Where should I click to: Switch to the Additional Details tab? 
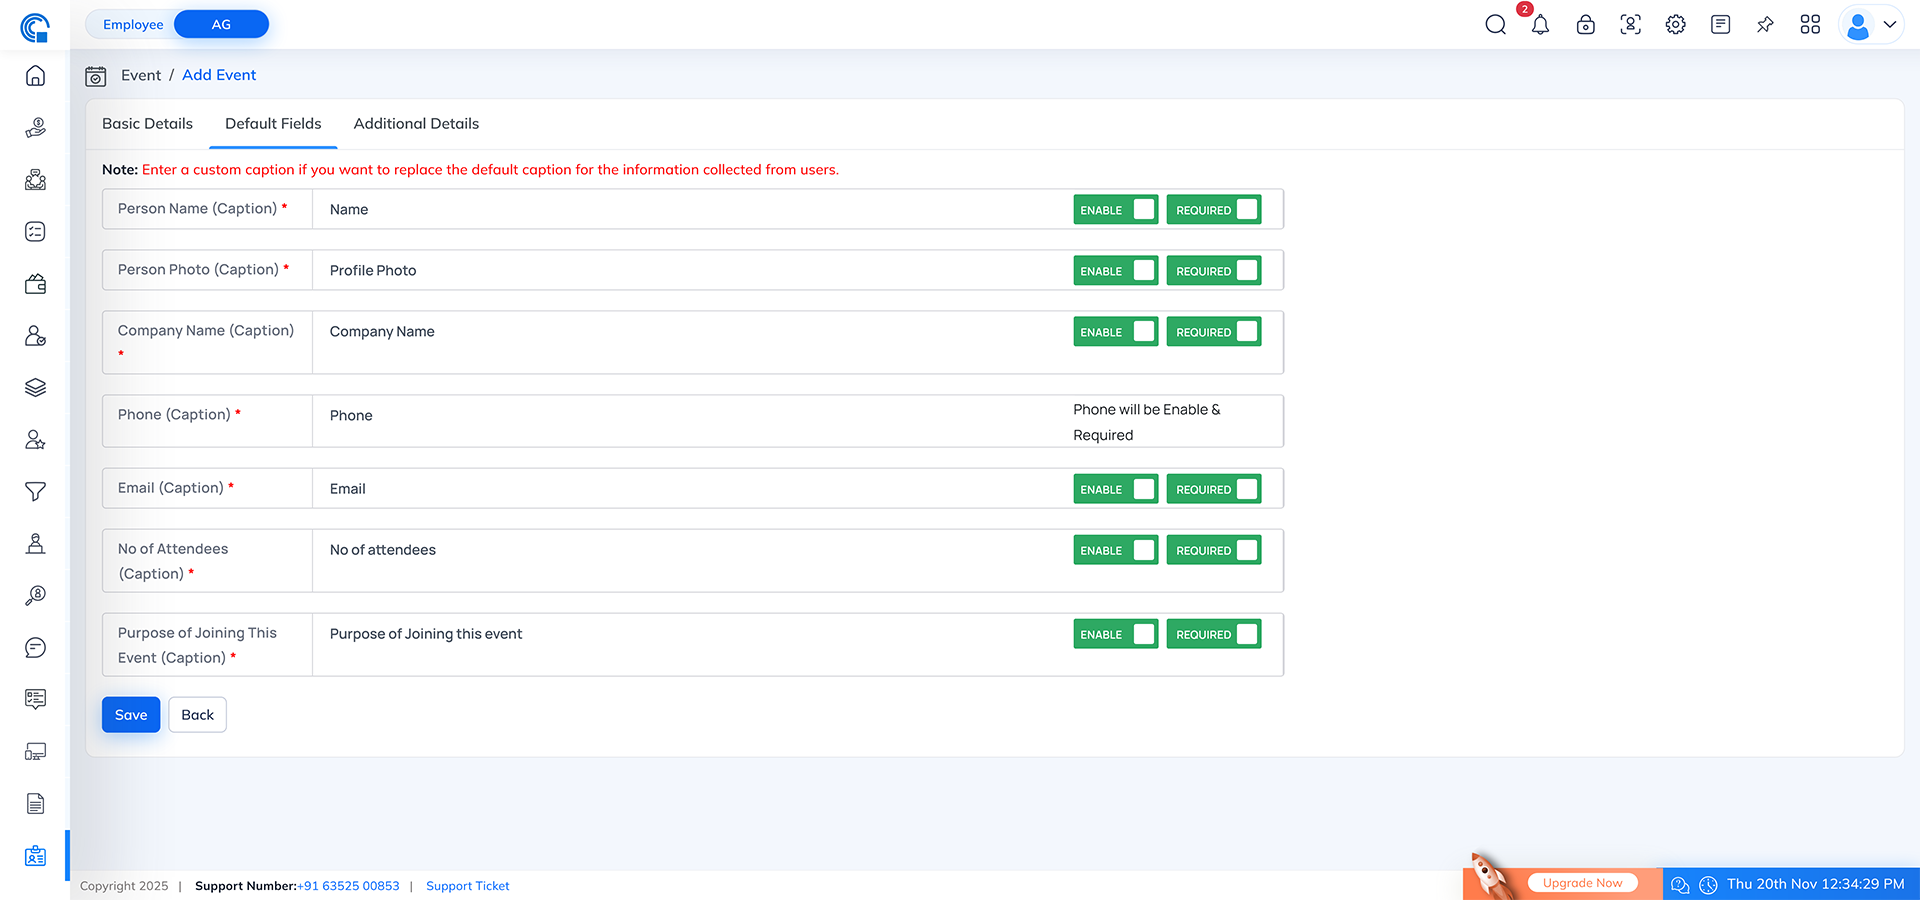click(416, 123)
